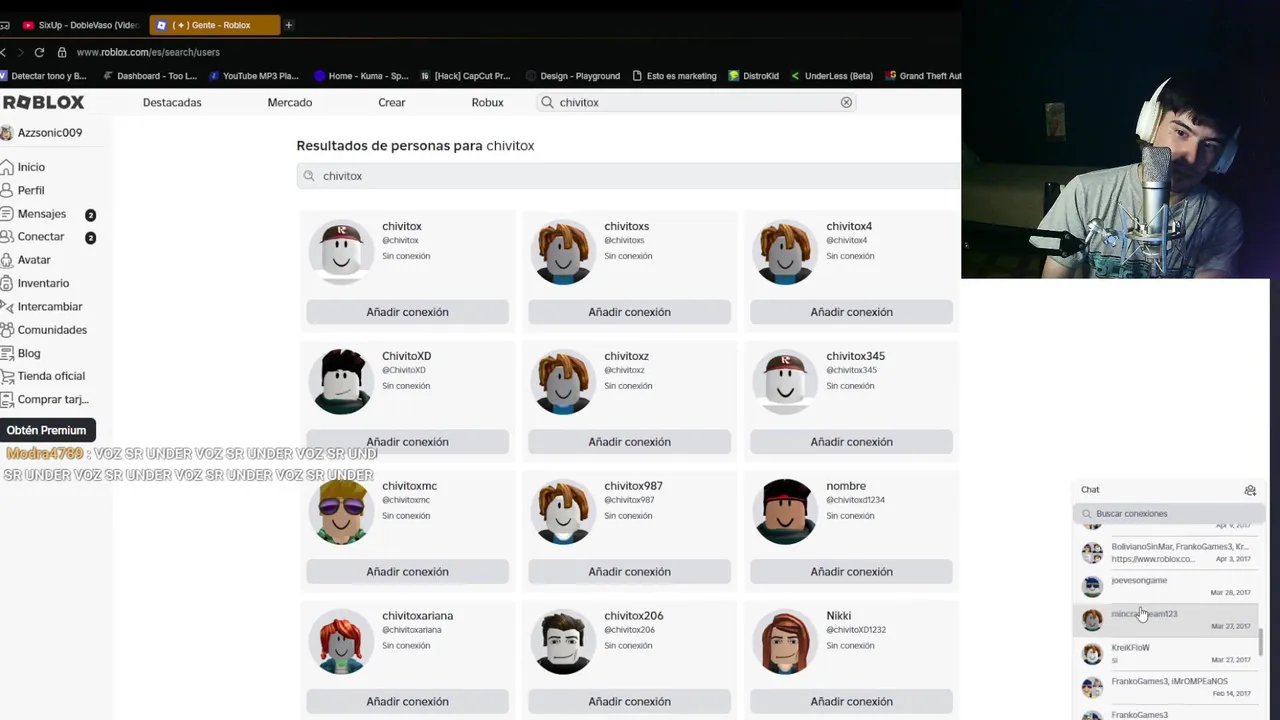Add connection for nombre
Image resolution: width=1280 pixels, height=720 pixels.
[x=851, y=572]
